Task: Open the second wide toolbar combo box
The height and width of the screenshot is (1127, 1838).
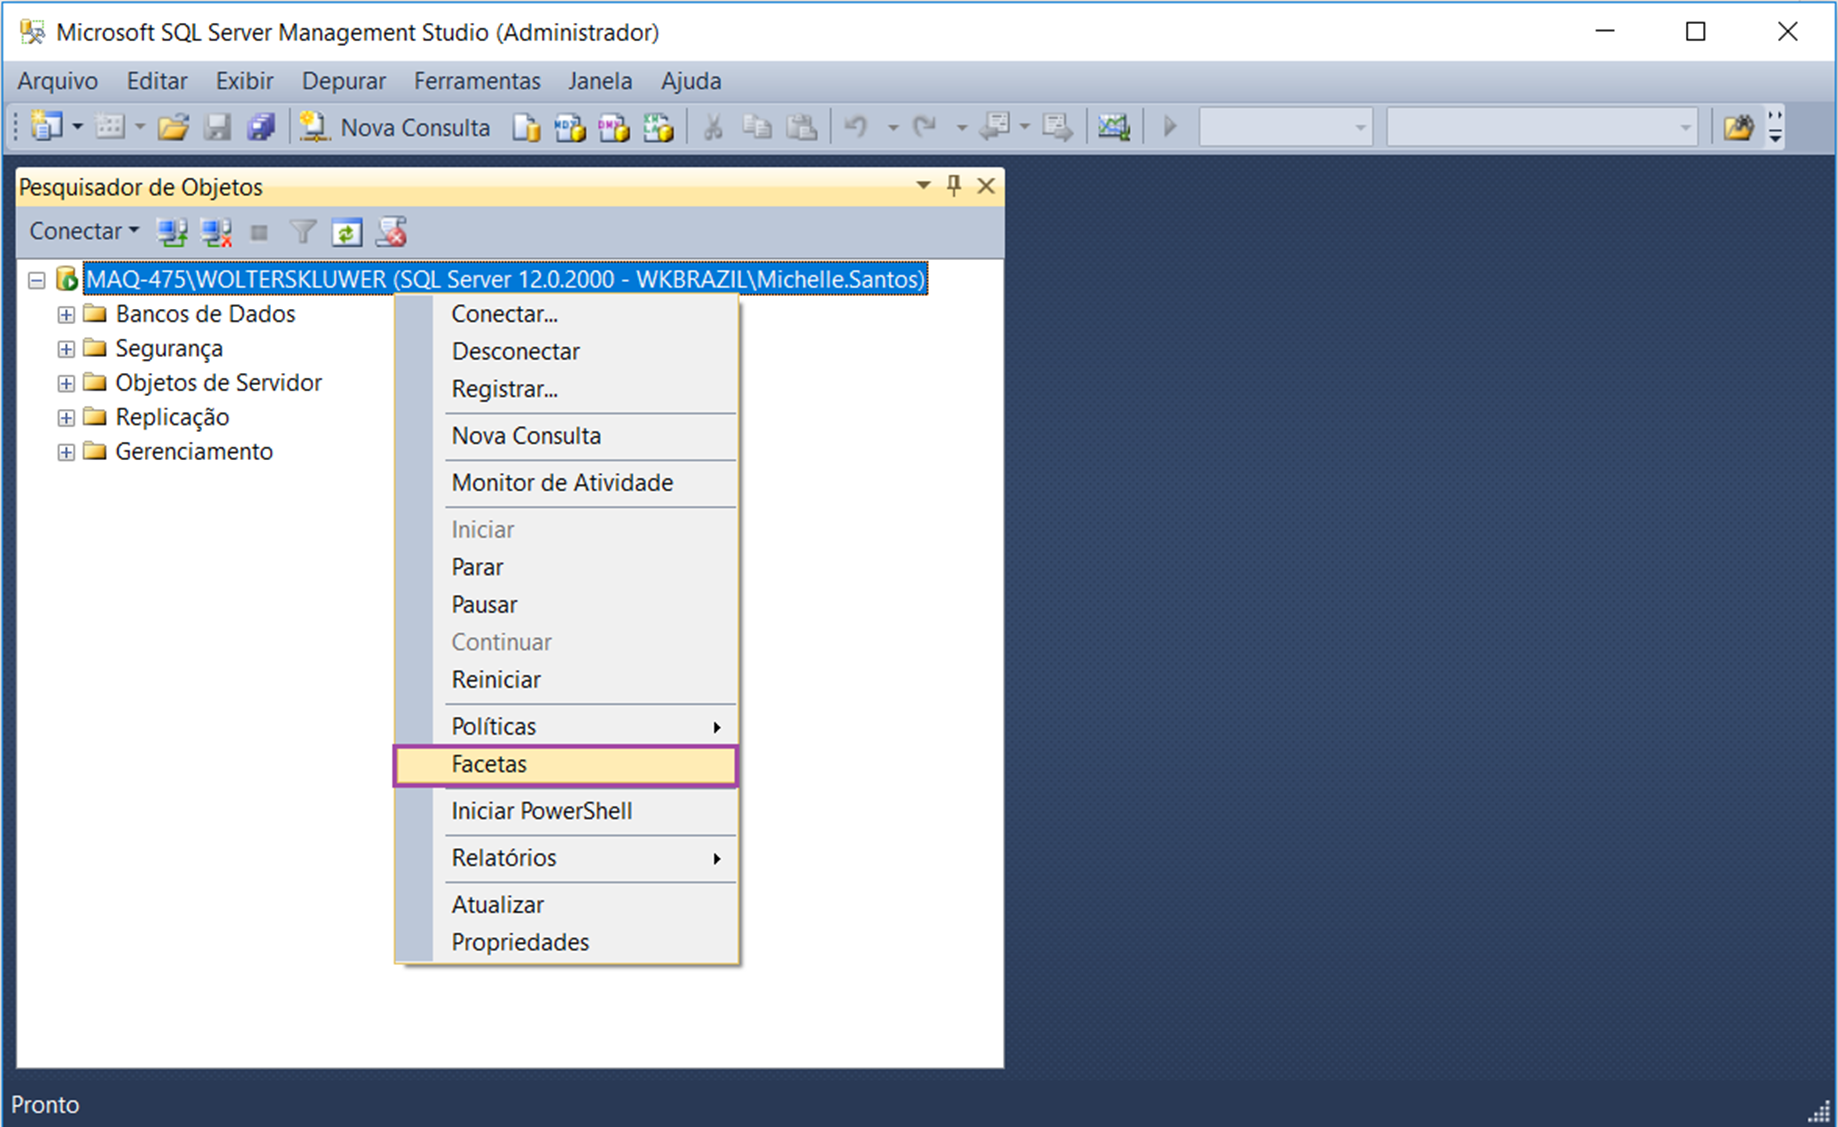Action: 1542,127
